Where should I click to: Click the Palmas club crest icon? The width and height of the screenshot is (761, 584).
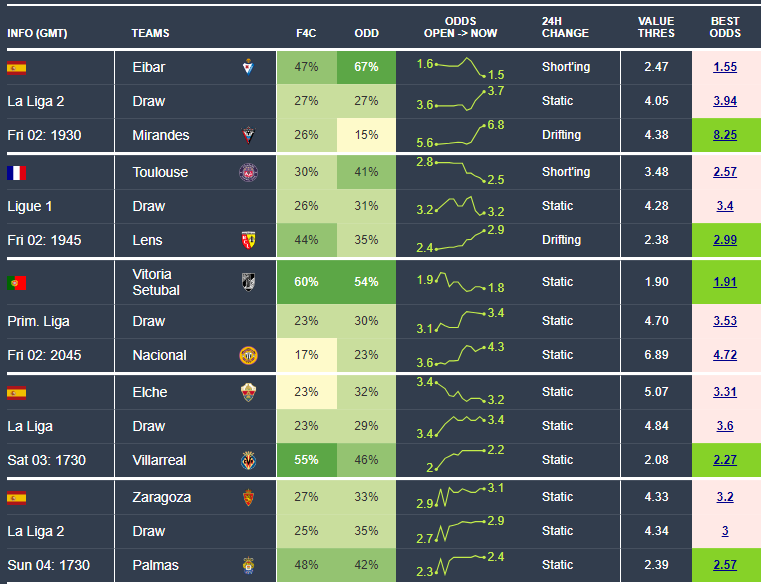pyautogui.click(x=248, y=566)
